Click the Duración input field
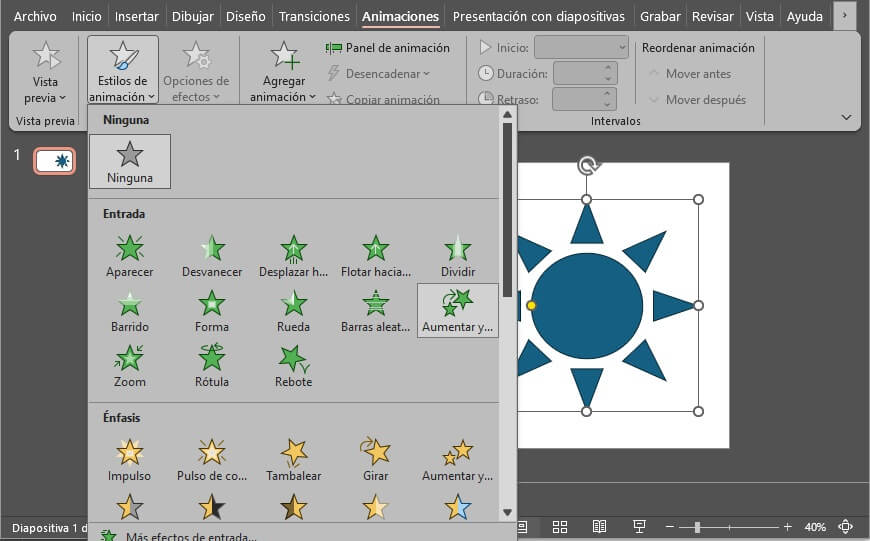 578,73
